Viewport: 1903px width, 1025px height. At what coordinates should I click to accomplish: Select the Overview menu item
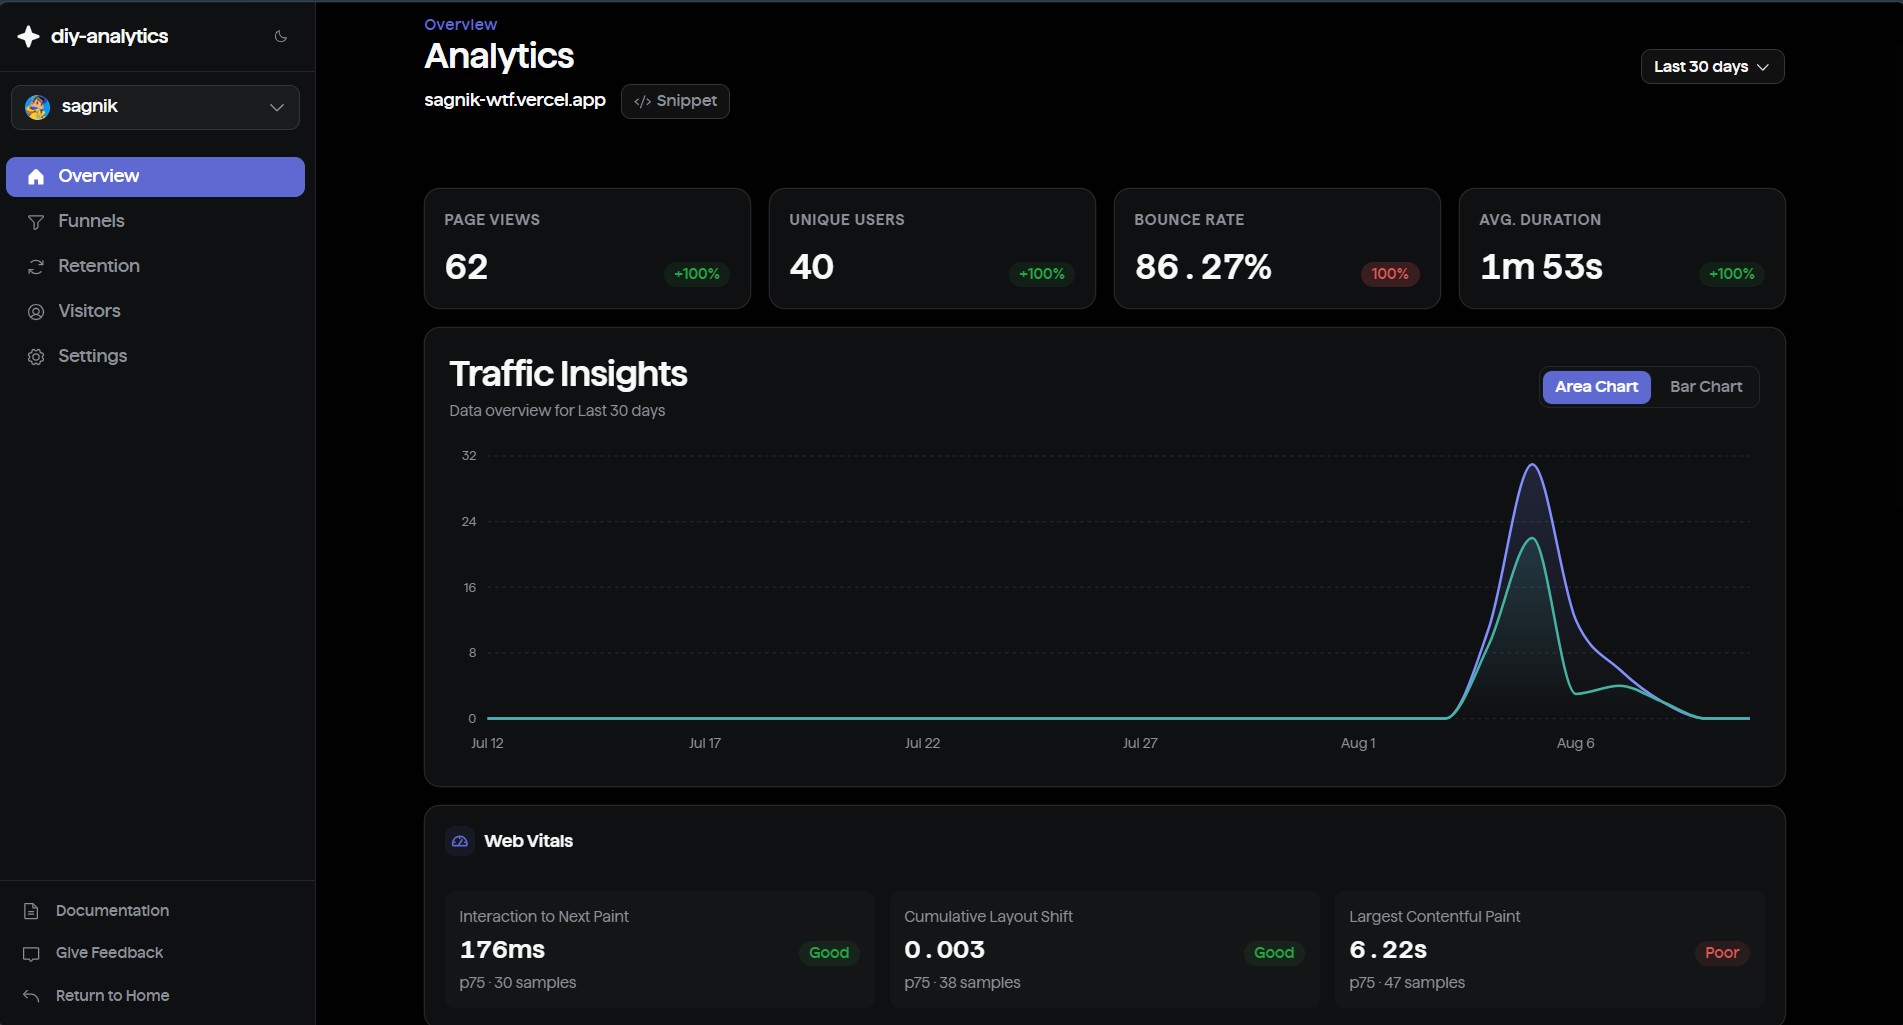pos(155,177)
